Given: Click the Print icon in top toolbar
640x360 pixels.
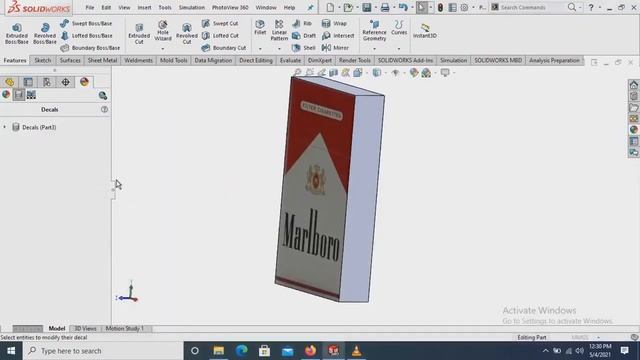Looking at the screenshot, I should coord(384,7).
